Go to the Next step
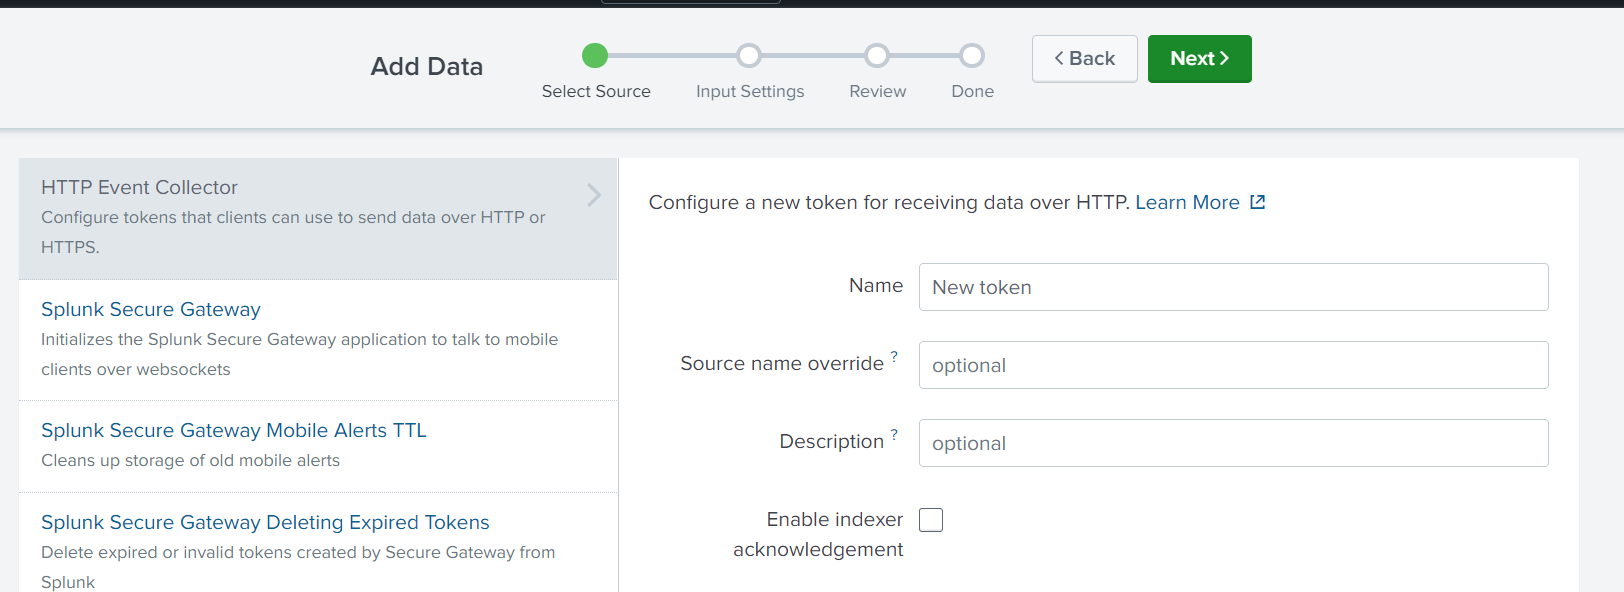Viewport: 1624px width, 592px height. coord(1199,59)
